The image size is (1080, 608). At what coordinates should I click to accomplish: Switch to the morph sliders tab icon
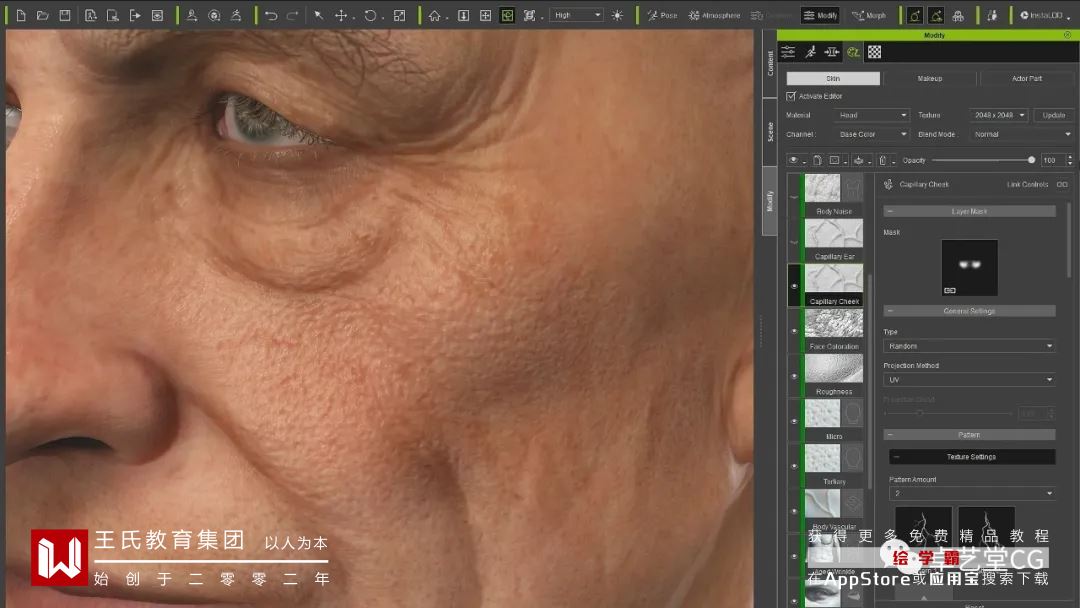832,52
